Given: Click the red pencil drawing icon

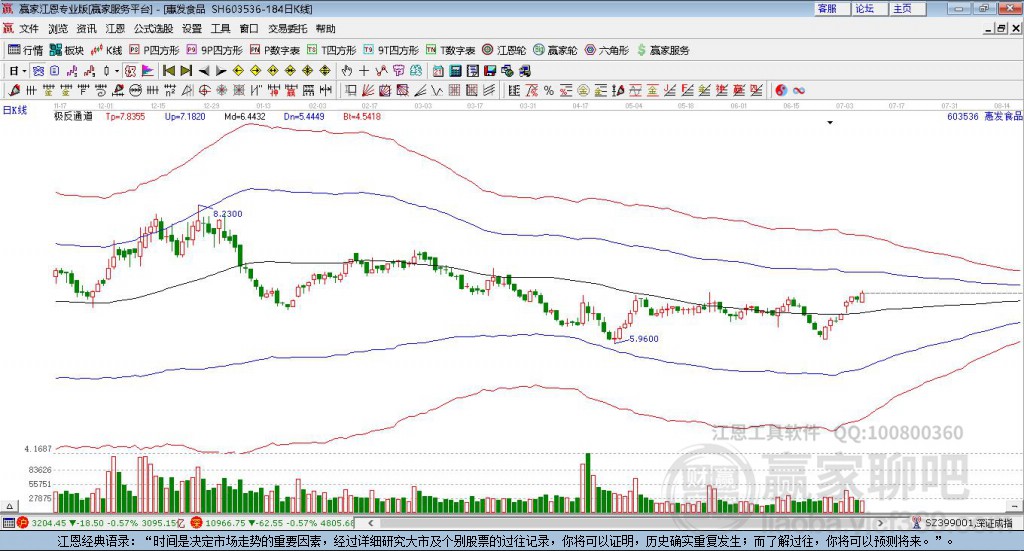Looking at the screenshot, I should [14, 90].
